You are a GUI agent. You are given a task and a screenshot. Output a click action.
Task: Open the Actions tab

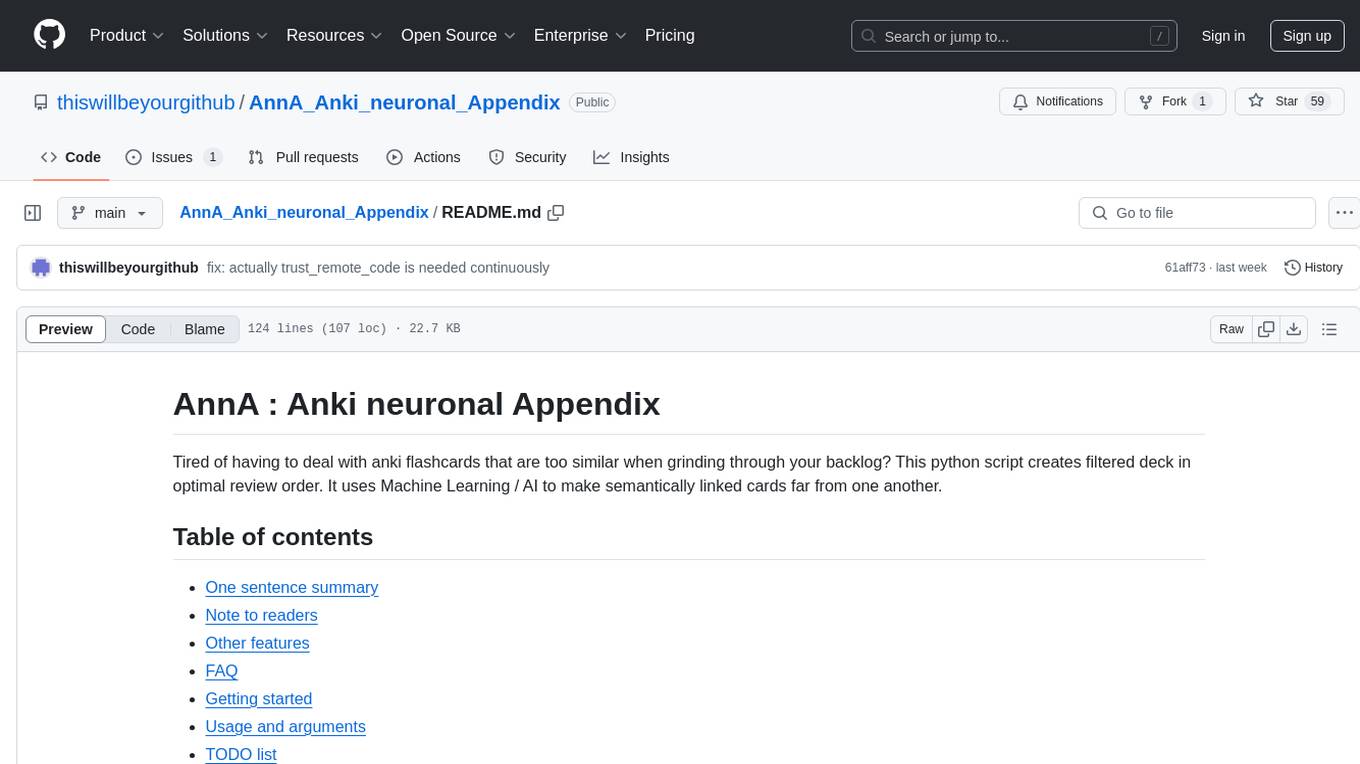pyautogui.click(x=423, y=157)
